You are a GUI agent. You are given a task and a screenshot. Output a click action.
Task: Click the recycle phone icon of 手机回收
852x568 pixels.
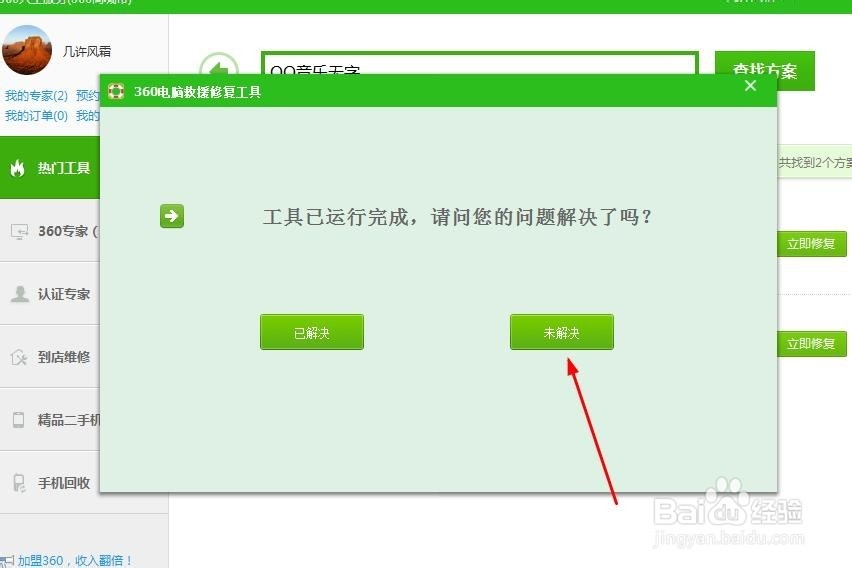19,483
